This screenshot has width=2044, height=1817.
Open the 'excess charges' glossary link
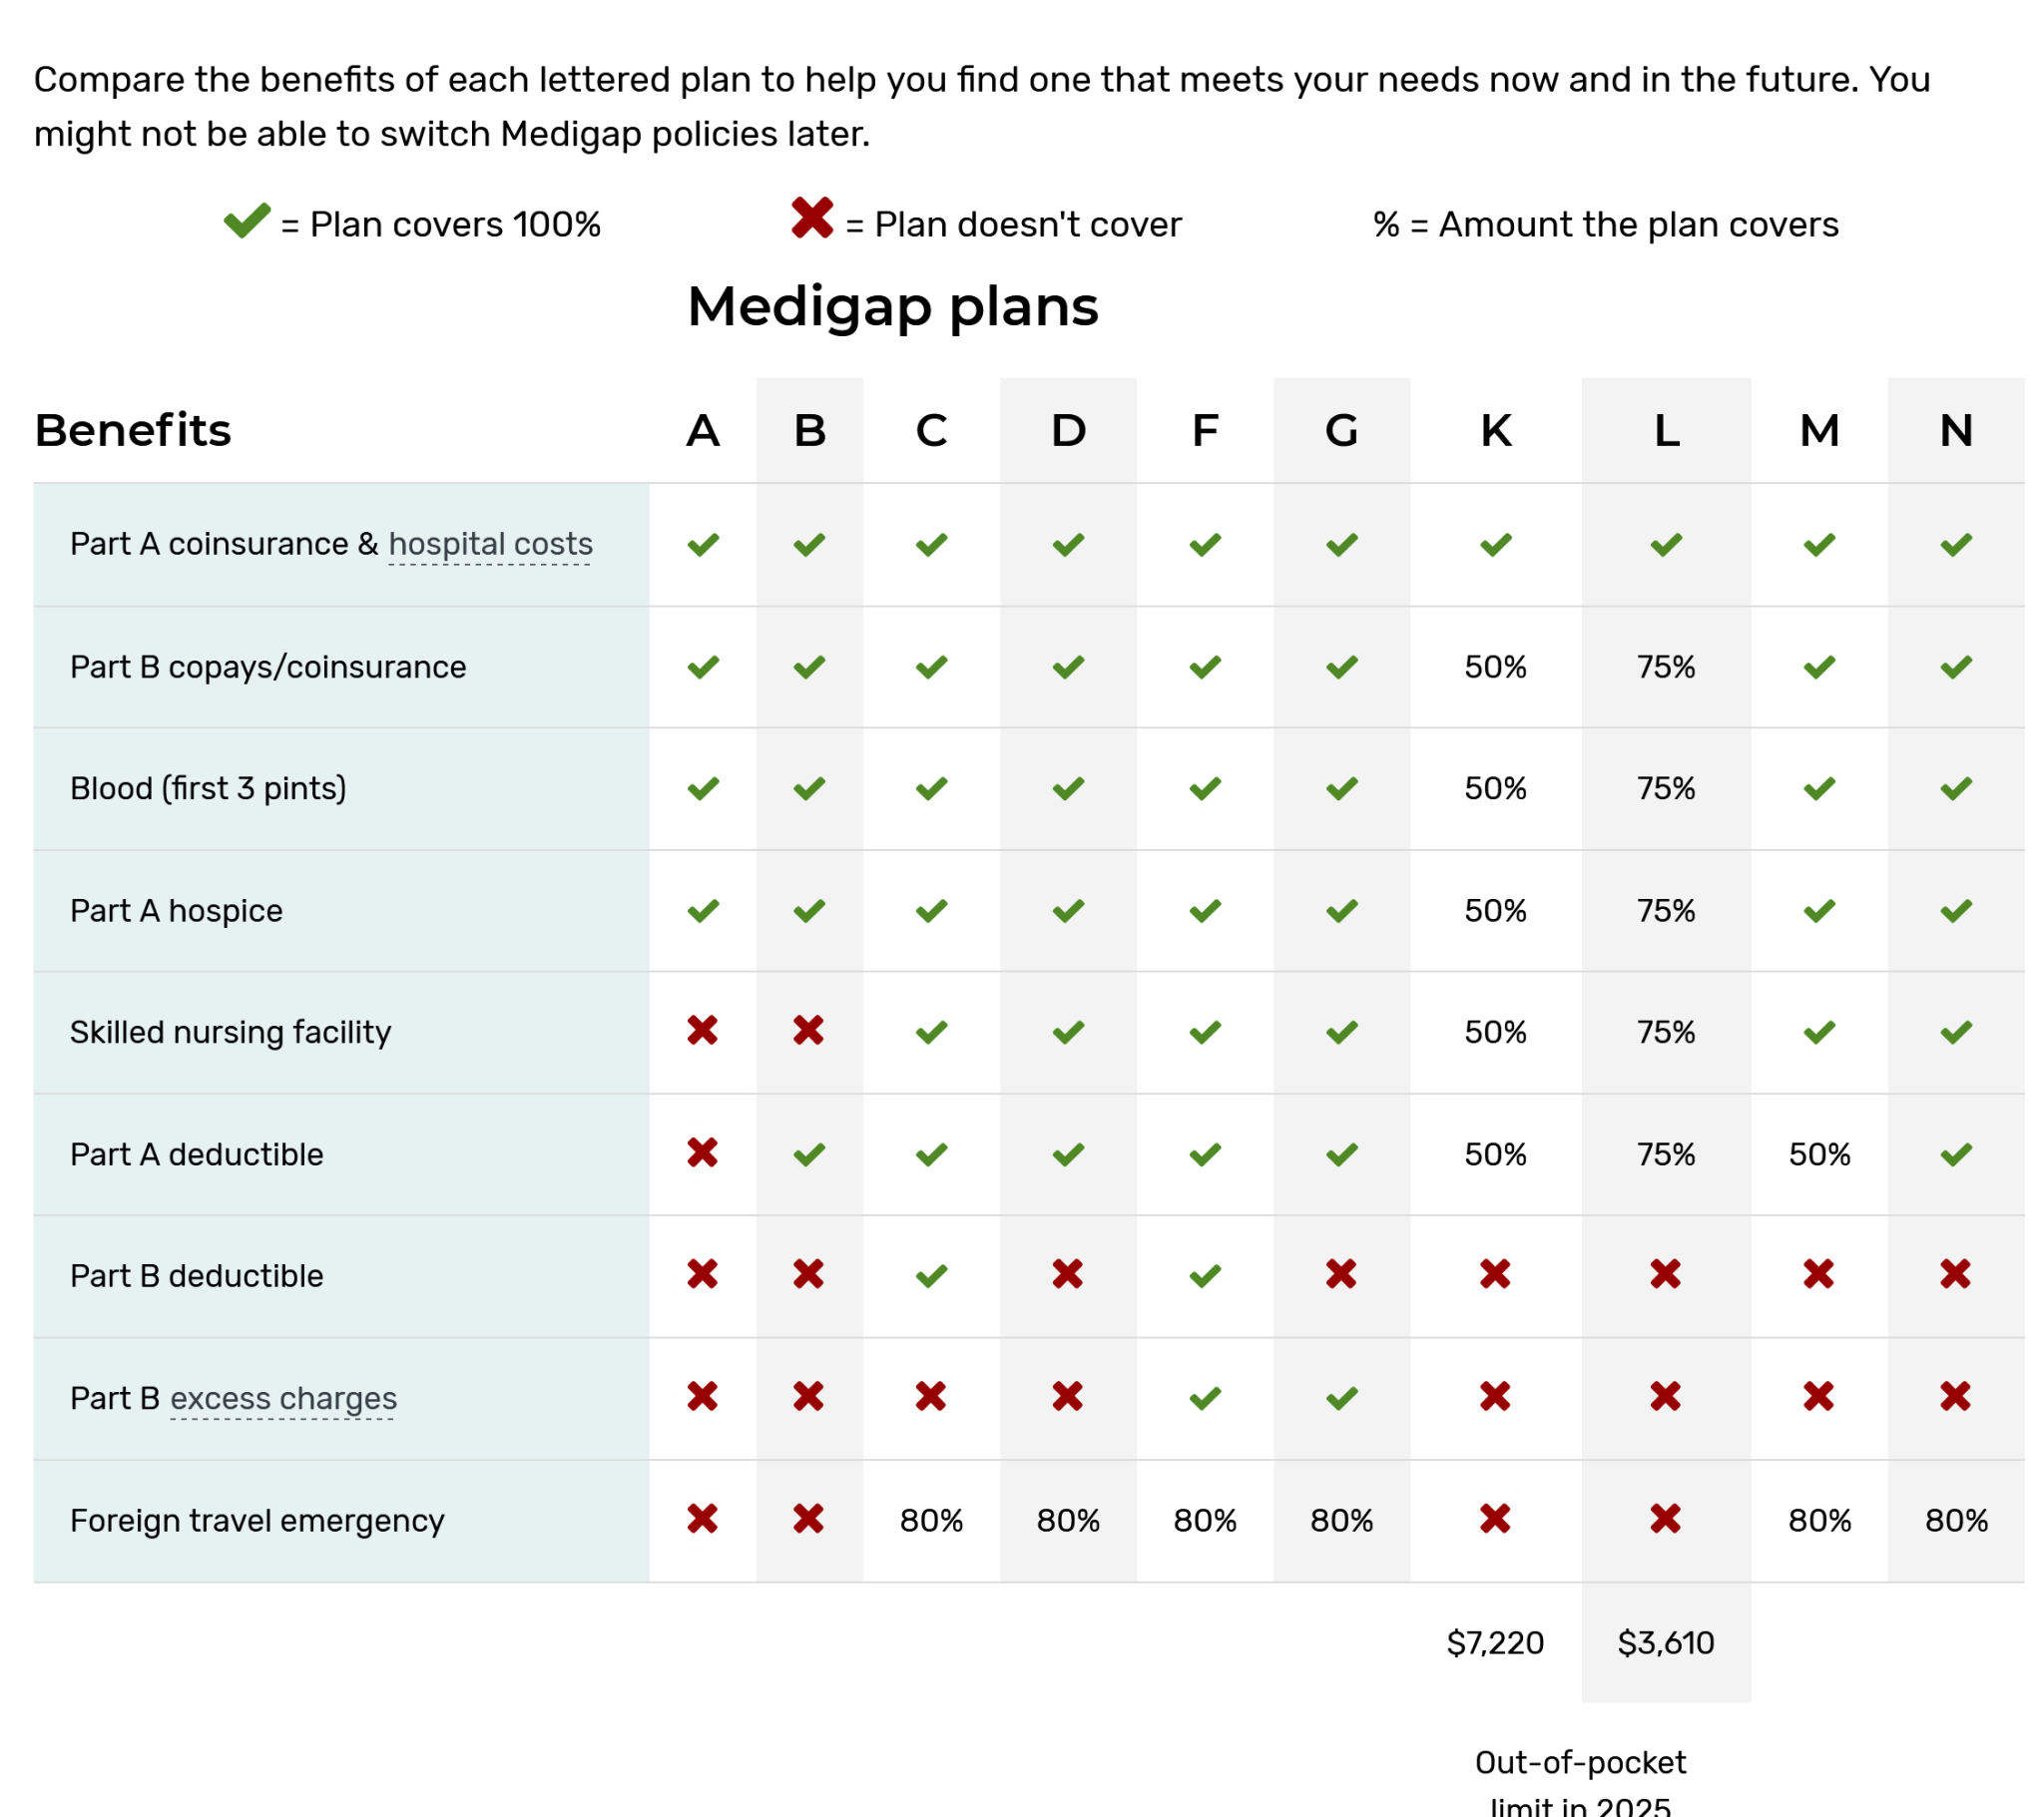coord(283,1398)
